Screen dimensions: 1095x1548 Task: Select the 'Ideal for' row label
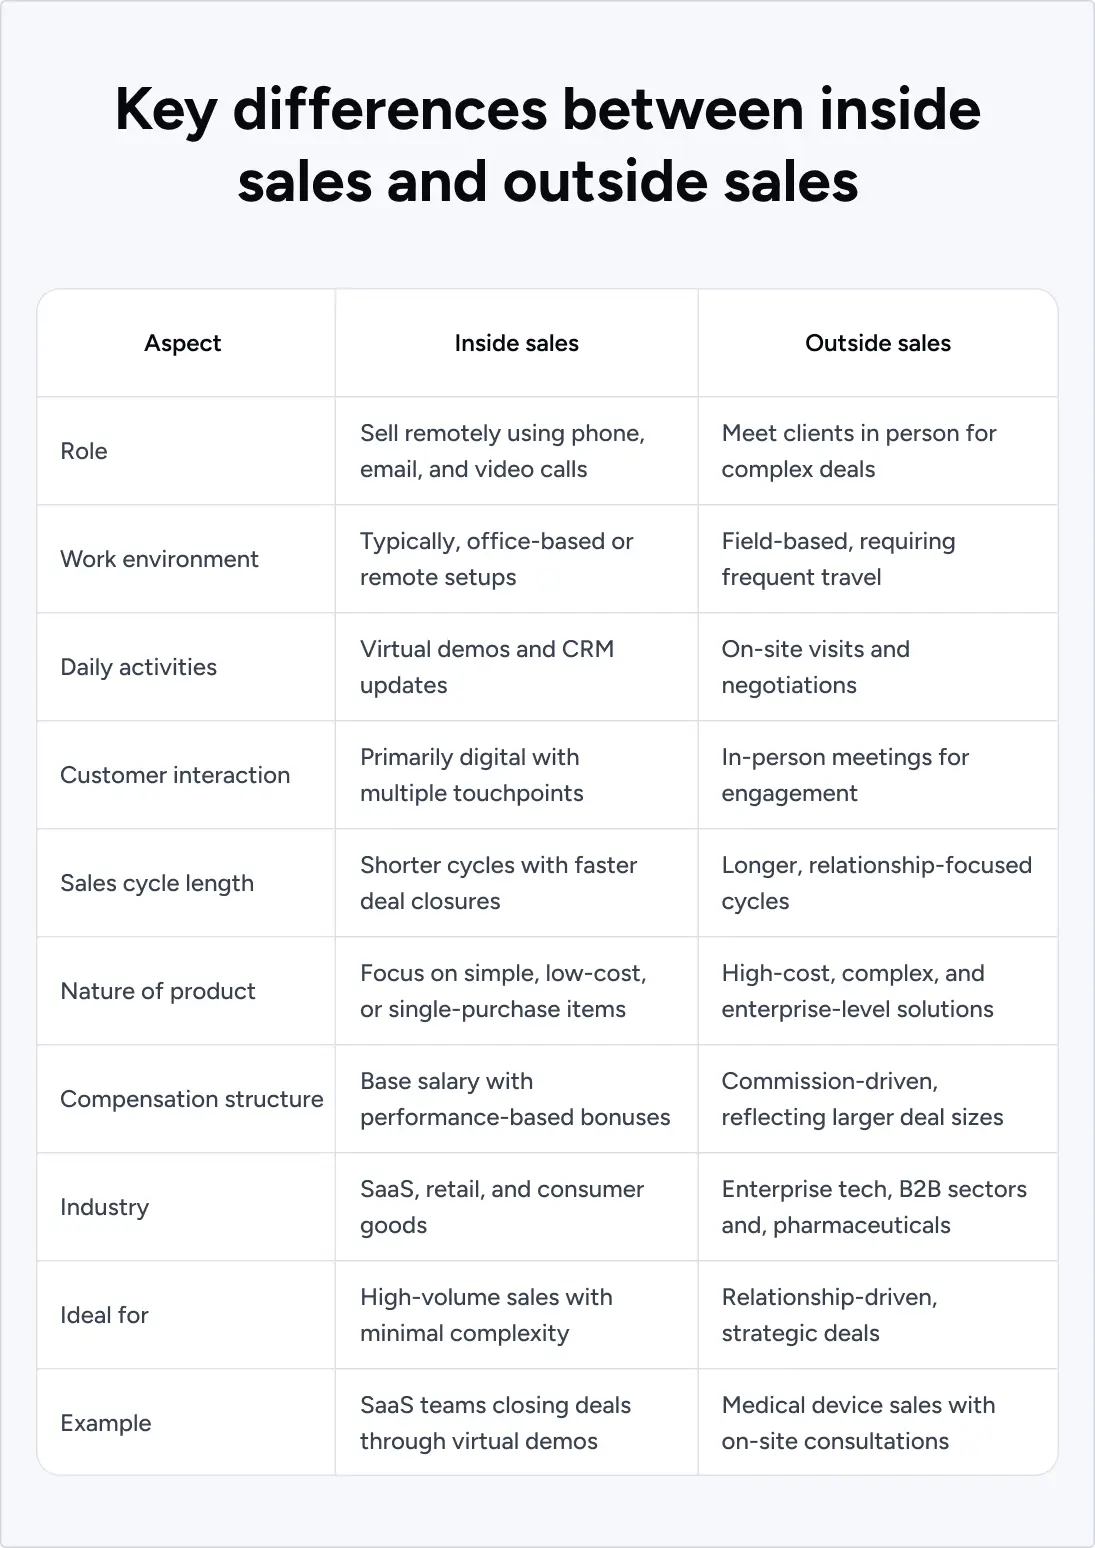point(104,1315)
